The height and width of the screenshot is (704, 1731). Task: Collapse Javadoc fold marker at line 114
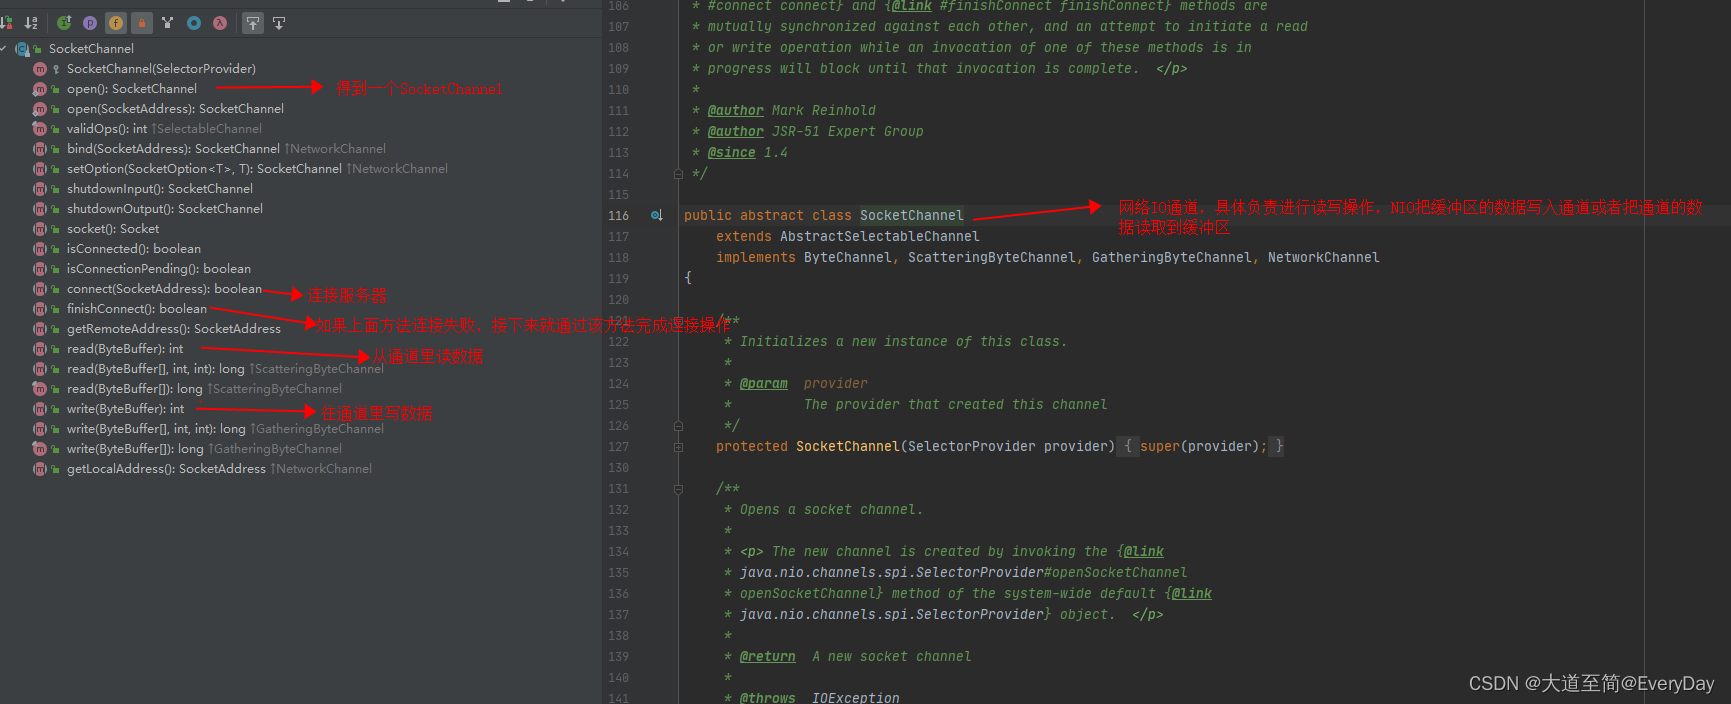tap(678, 174)
